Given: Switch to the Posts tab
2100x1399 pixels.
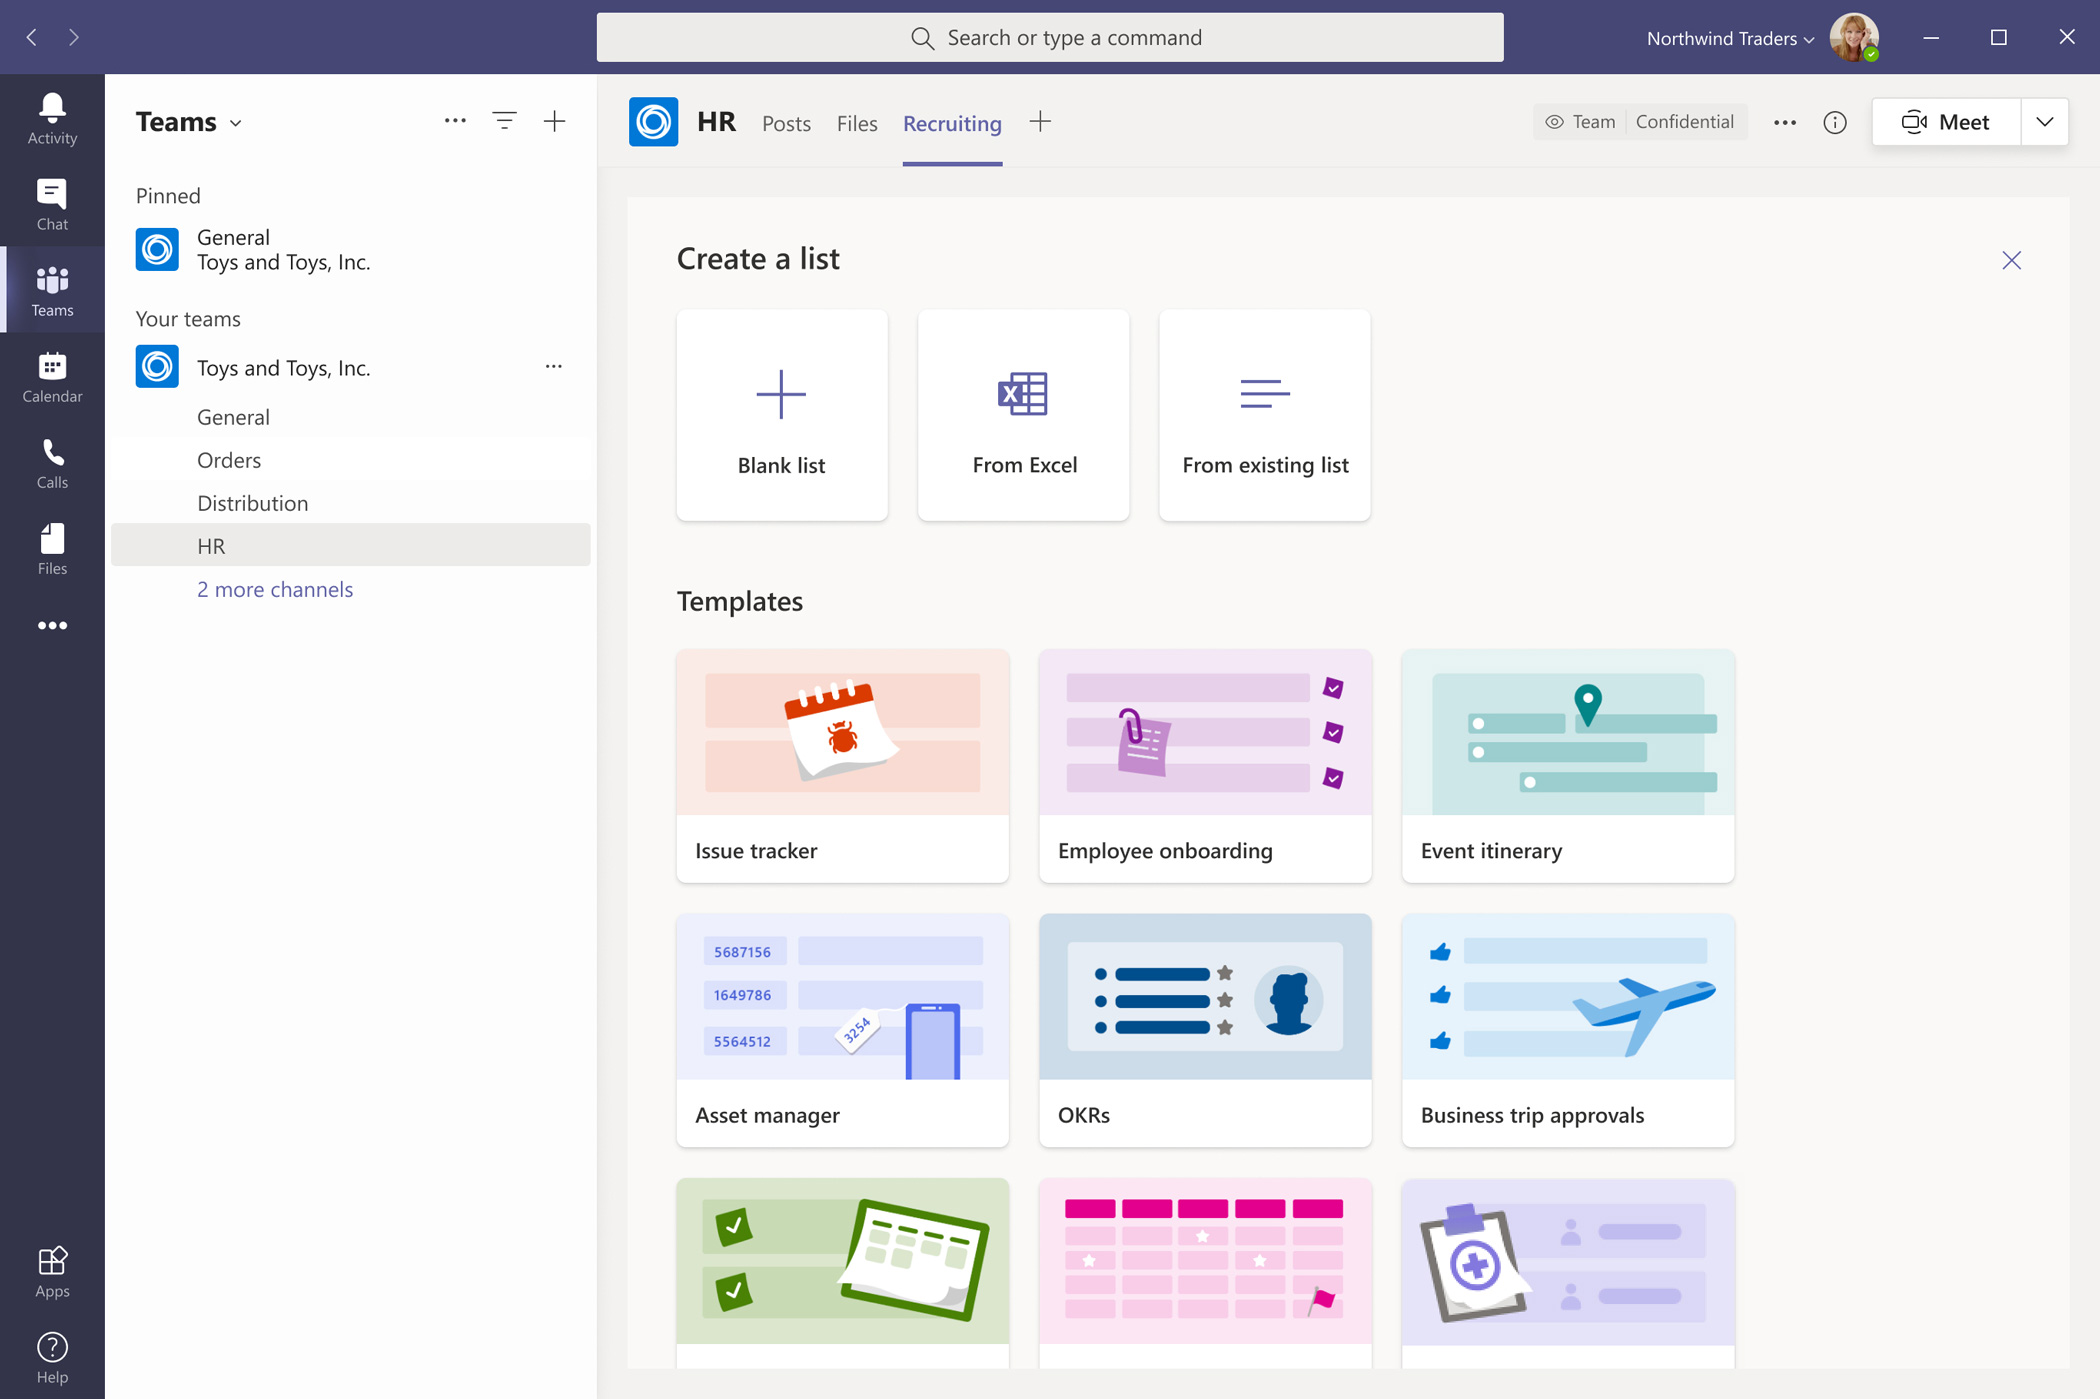Looking at the screenshot, I should [786, 123].
